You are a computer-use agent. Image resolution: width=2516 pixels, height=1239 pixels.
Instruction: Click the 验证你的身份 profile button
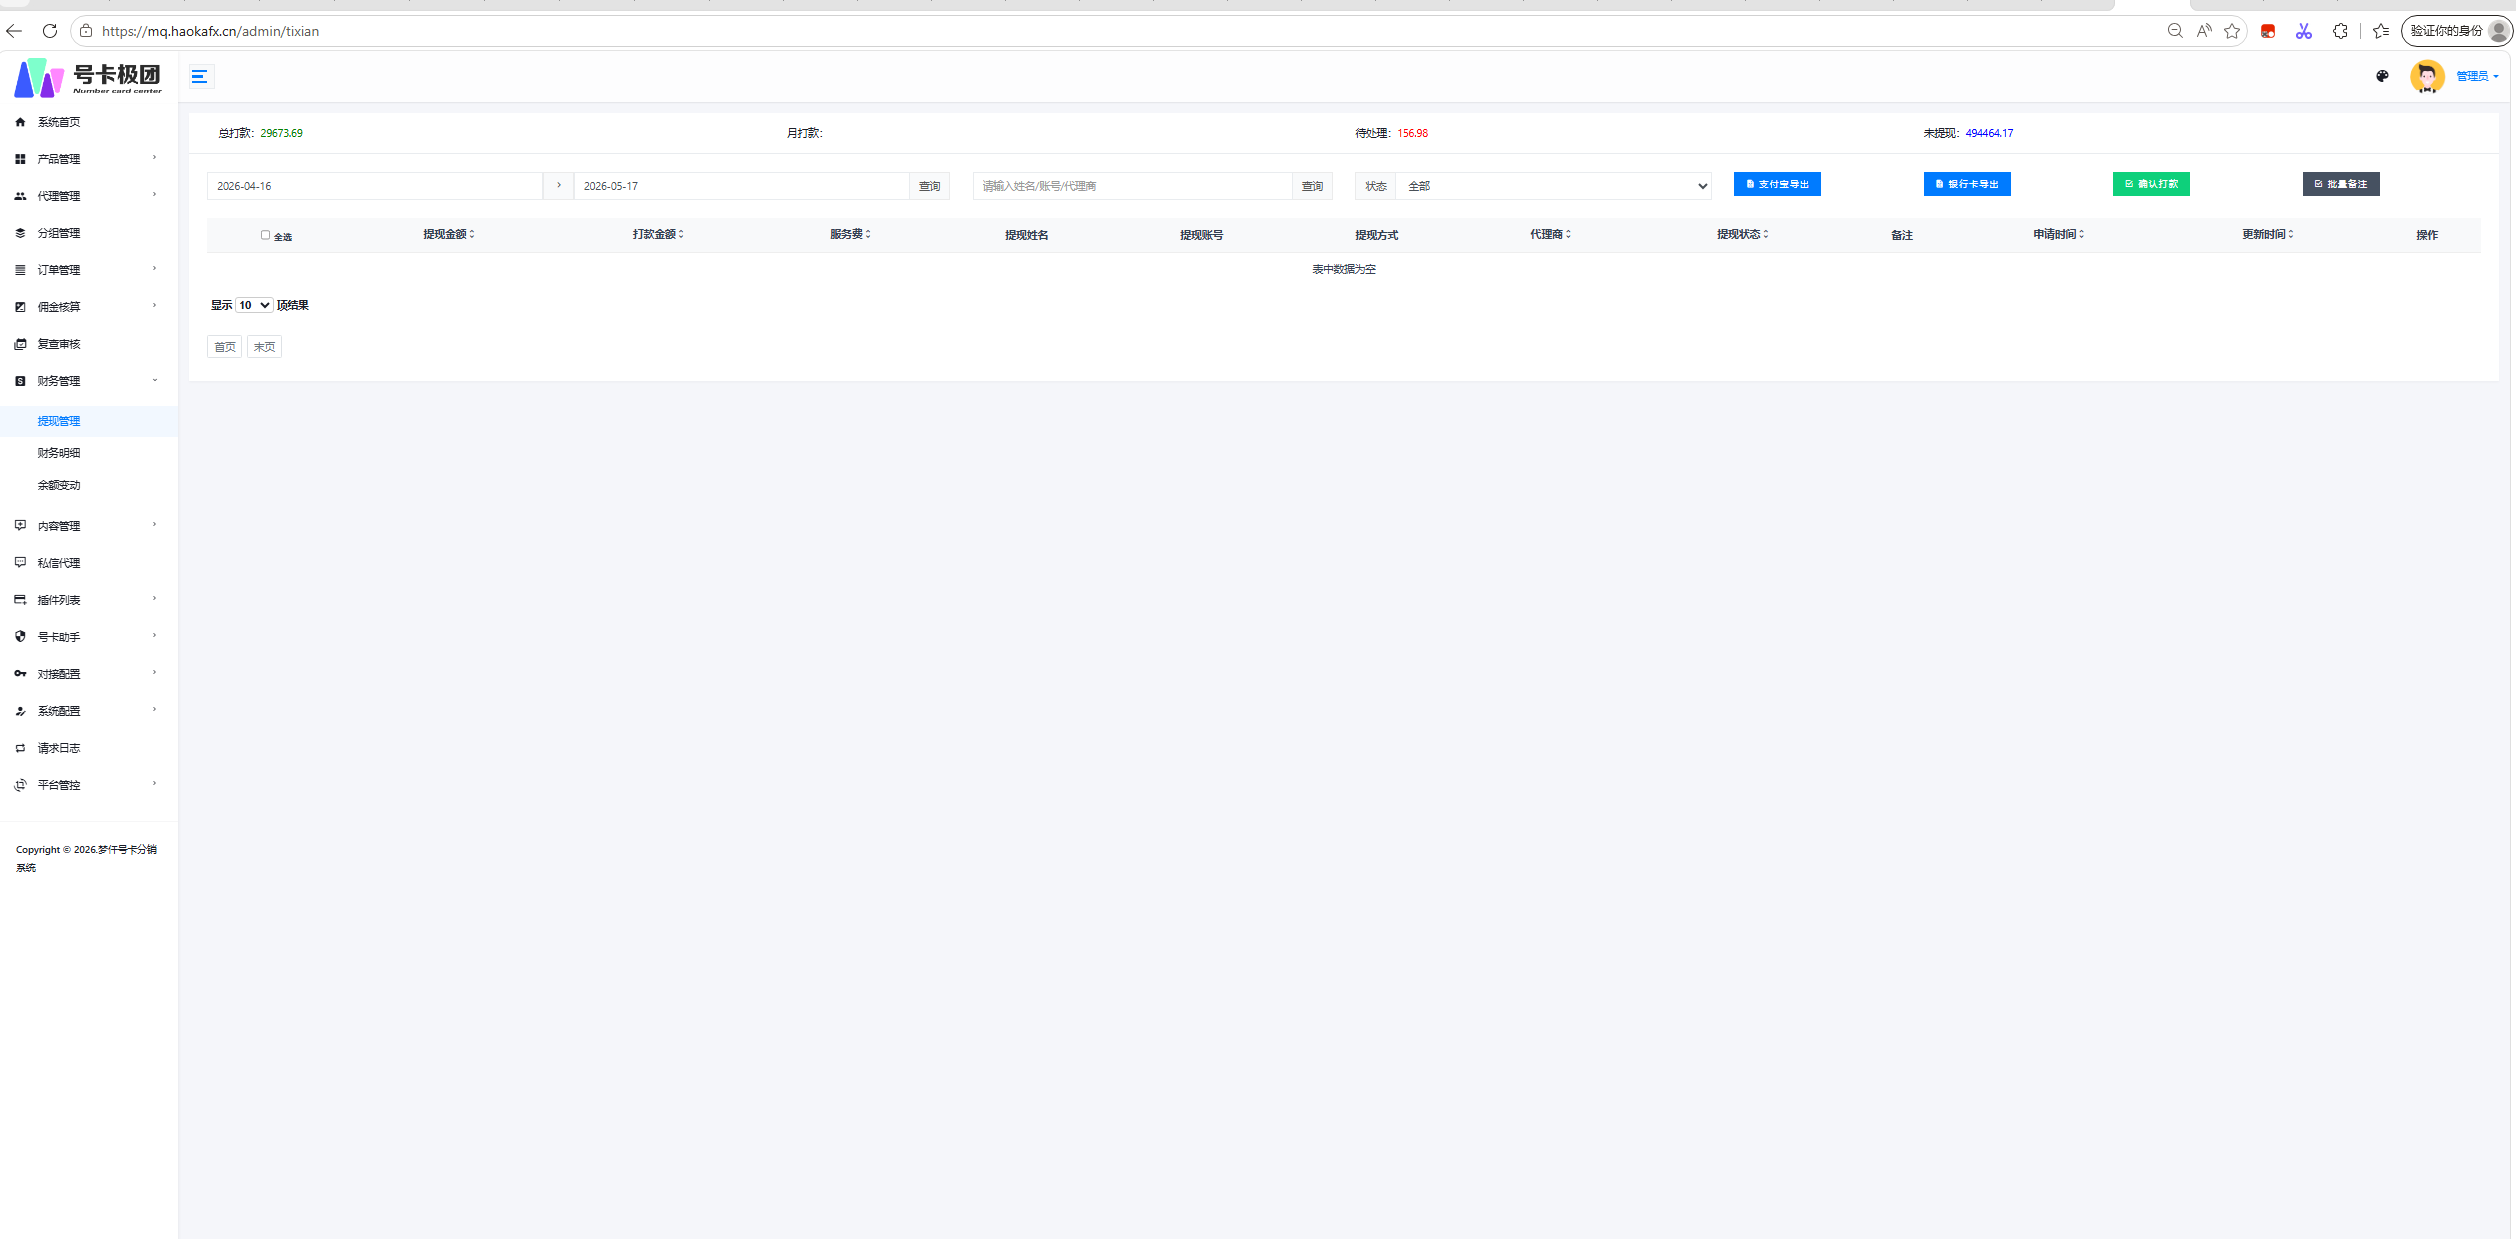2457,31
